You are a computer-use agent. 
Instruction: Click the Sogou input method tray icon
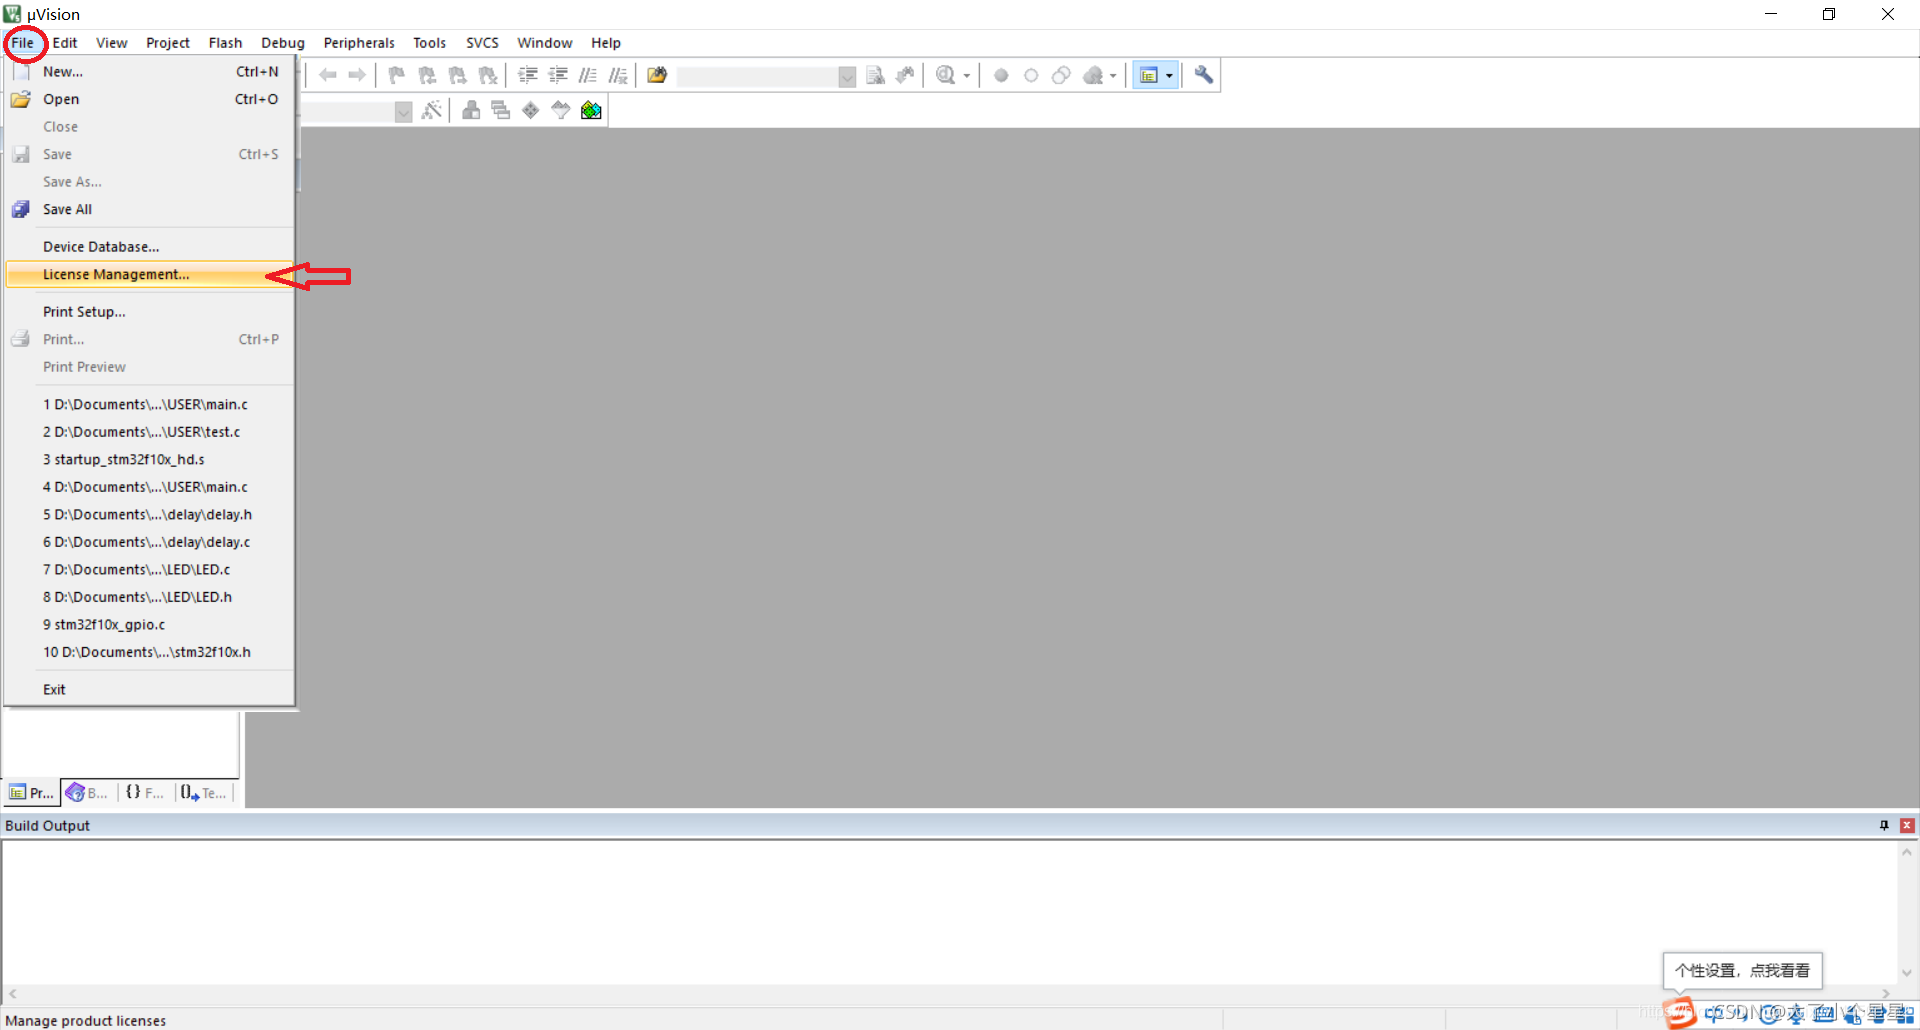tap(1680, 1013)
